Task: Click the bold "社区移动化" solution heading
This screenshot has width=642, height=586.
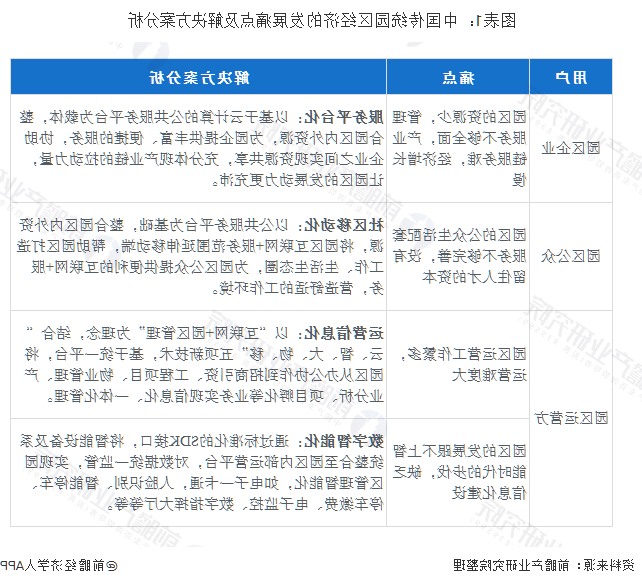Action: coord(365,222)
